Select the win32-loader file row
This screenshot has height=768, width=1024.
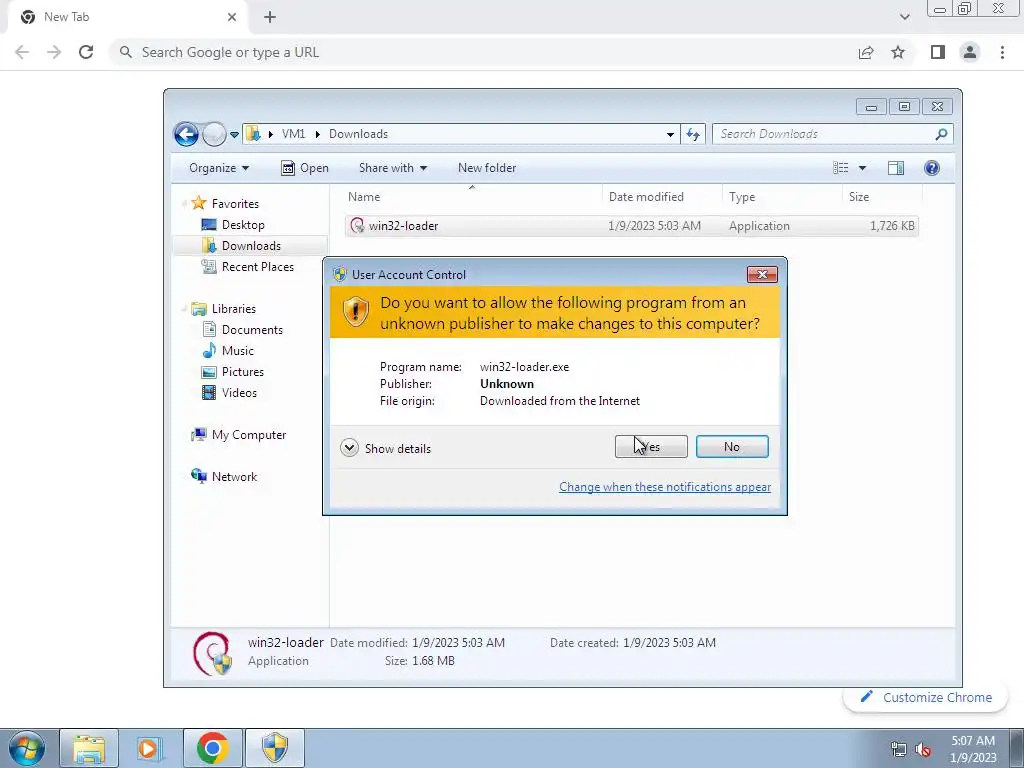[632, 226]
